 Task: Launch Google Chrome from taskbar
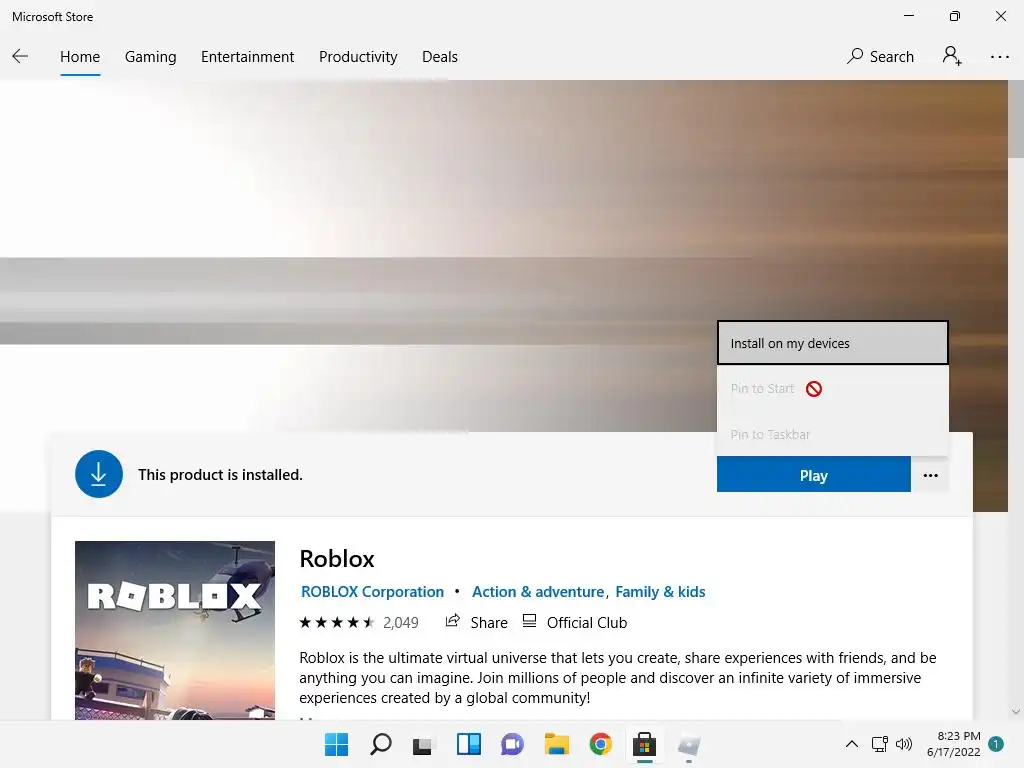[600, 744]
